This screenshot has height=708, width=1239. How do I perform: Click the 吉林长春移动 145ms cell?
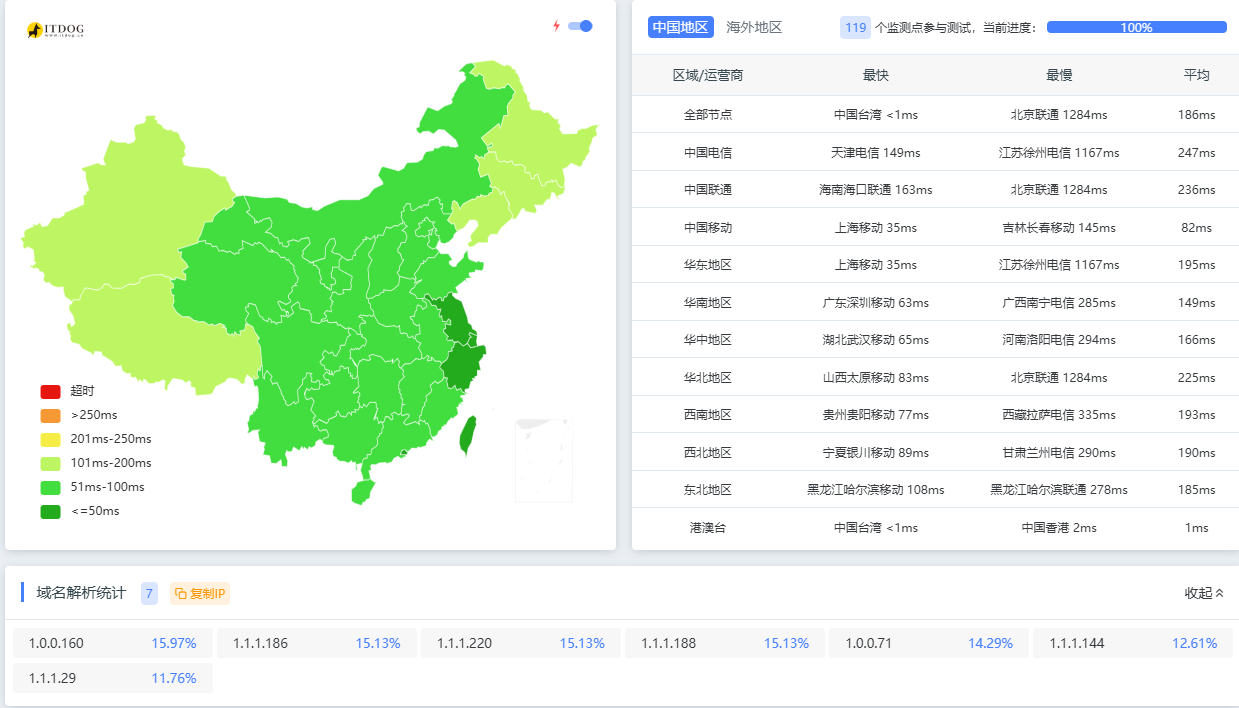point(1059,228)
